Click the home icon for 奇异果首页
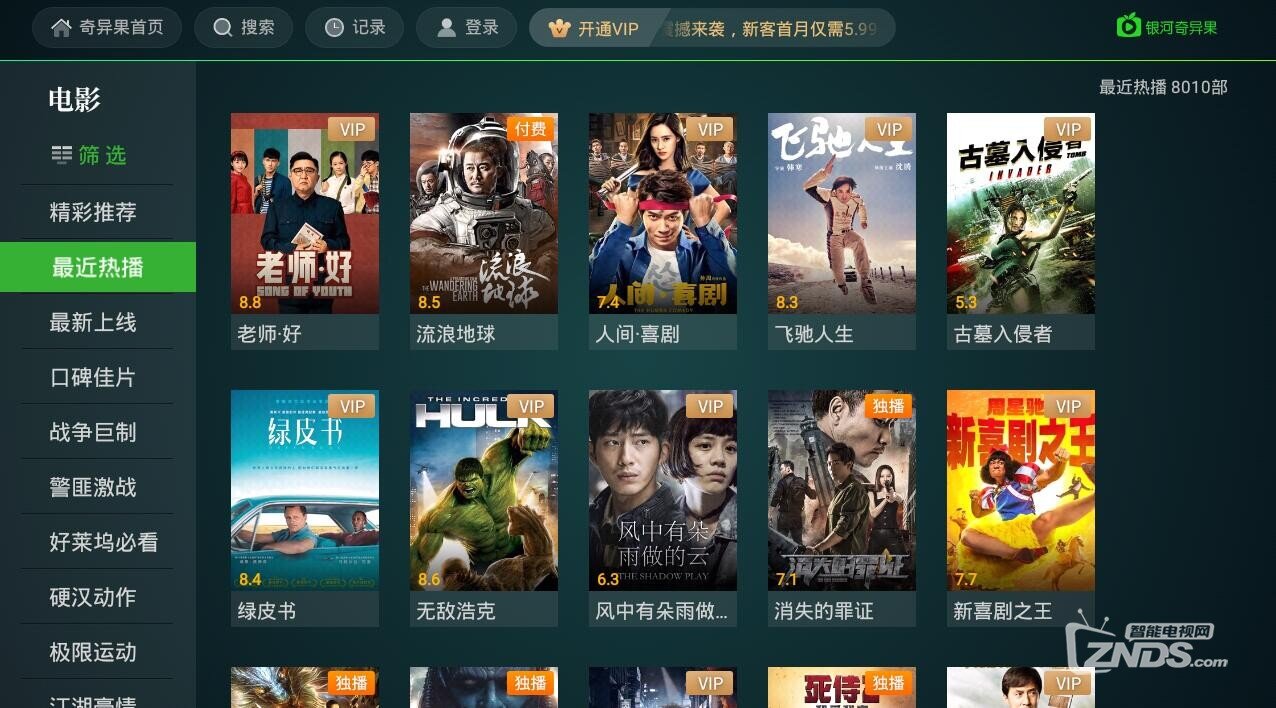The height and width of the screenshot is (708, 1276). pyautogui.click(x=62, y=28)
